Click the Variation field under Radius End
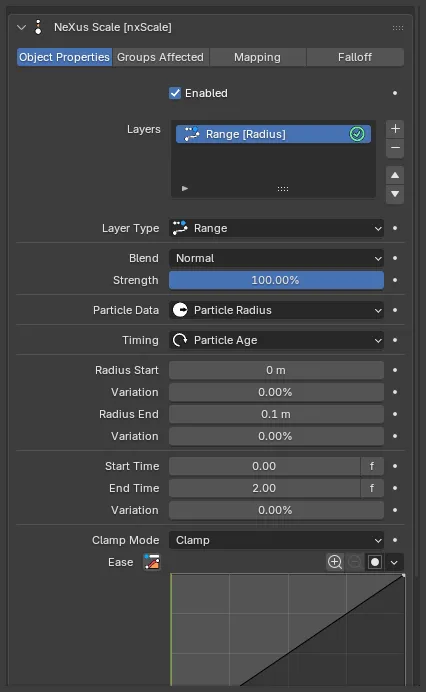The width and height of the screenshot is (426, 692). (x=276, y=436)
